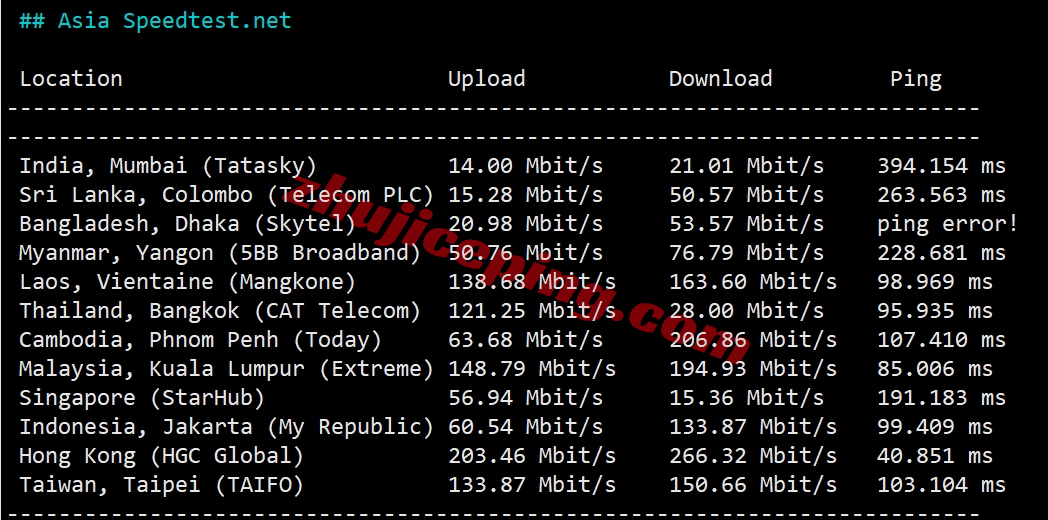The width and height of the screenshot is (1048, 520).
Task: Select the Location column header
Action: (71, 78)
